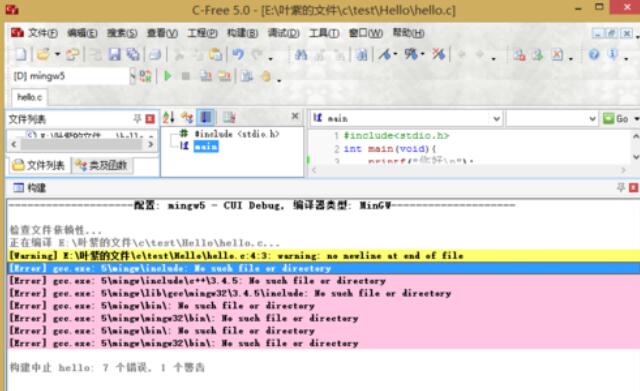Click the Open folder toolbar icon

(x=43, y=54)
